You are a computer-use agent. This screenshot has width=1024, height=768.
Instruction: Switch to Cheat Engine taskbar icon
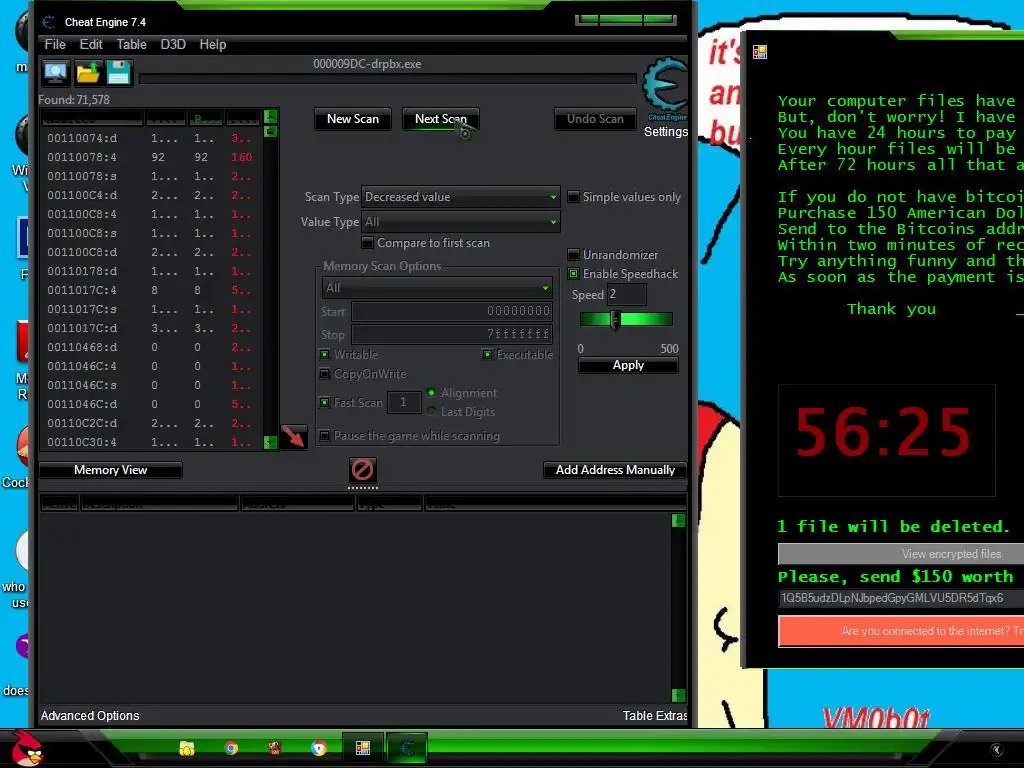pos(406,748)
